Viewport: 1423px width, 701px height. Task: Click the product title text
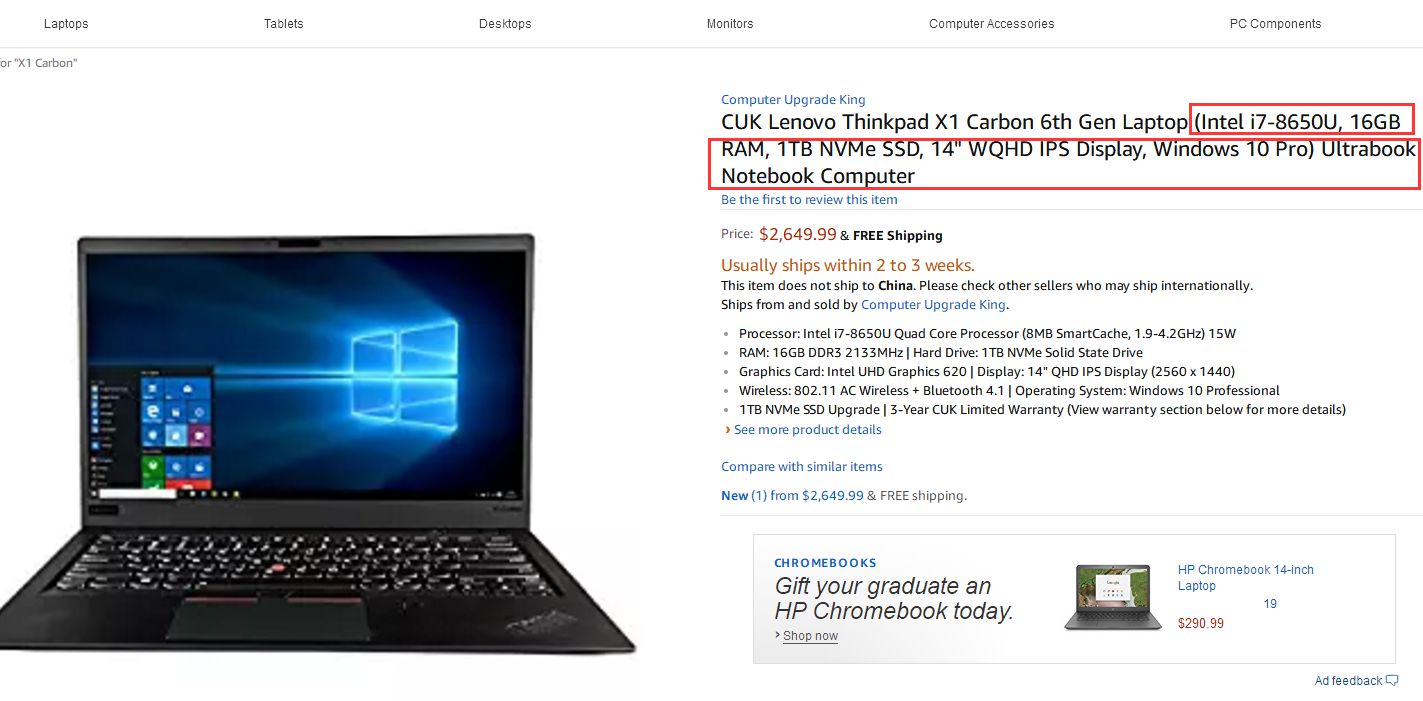pos(1068,149)
